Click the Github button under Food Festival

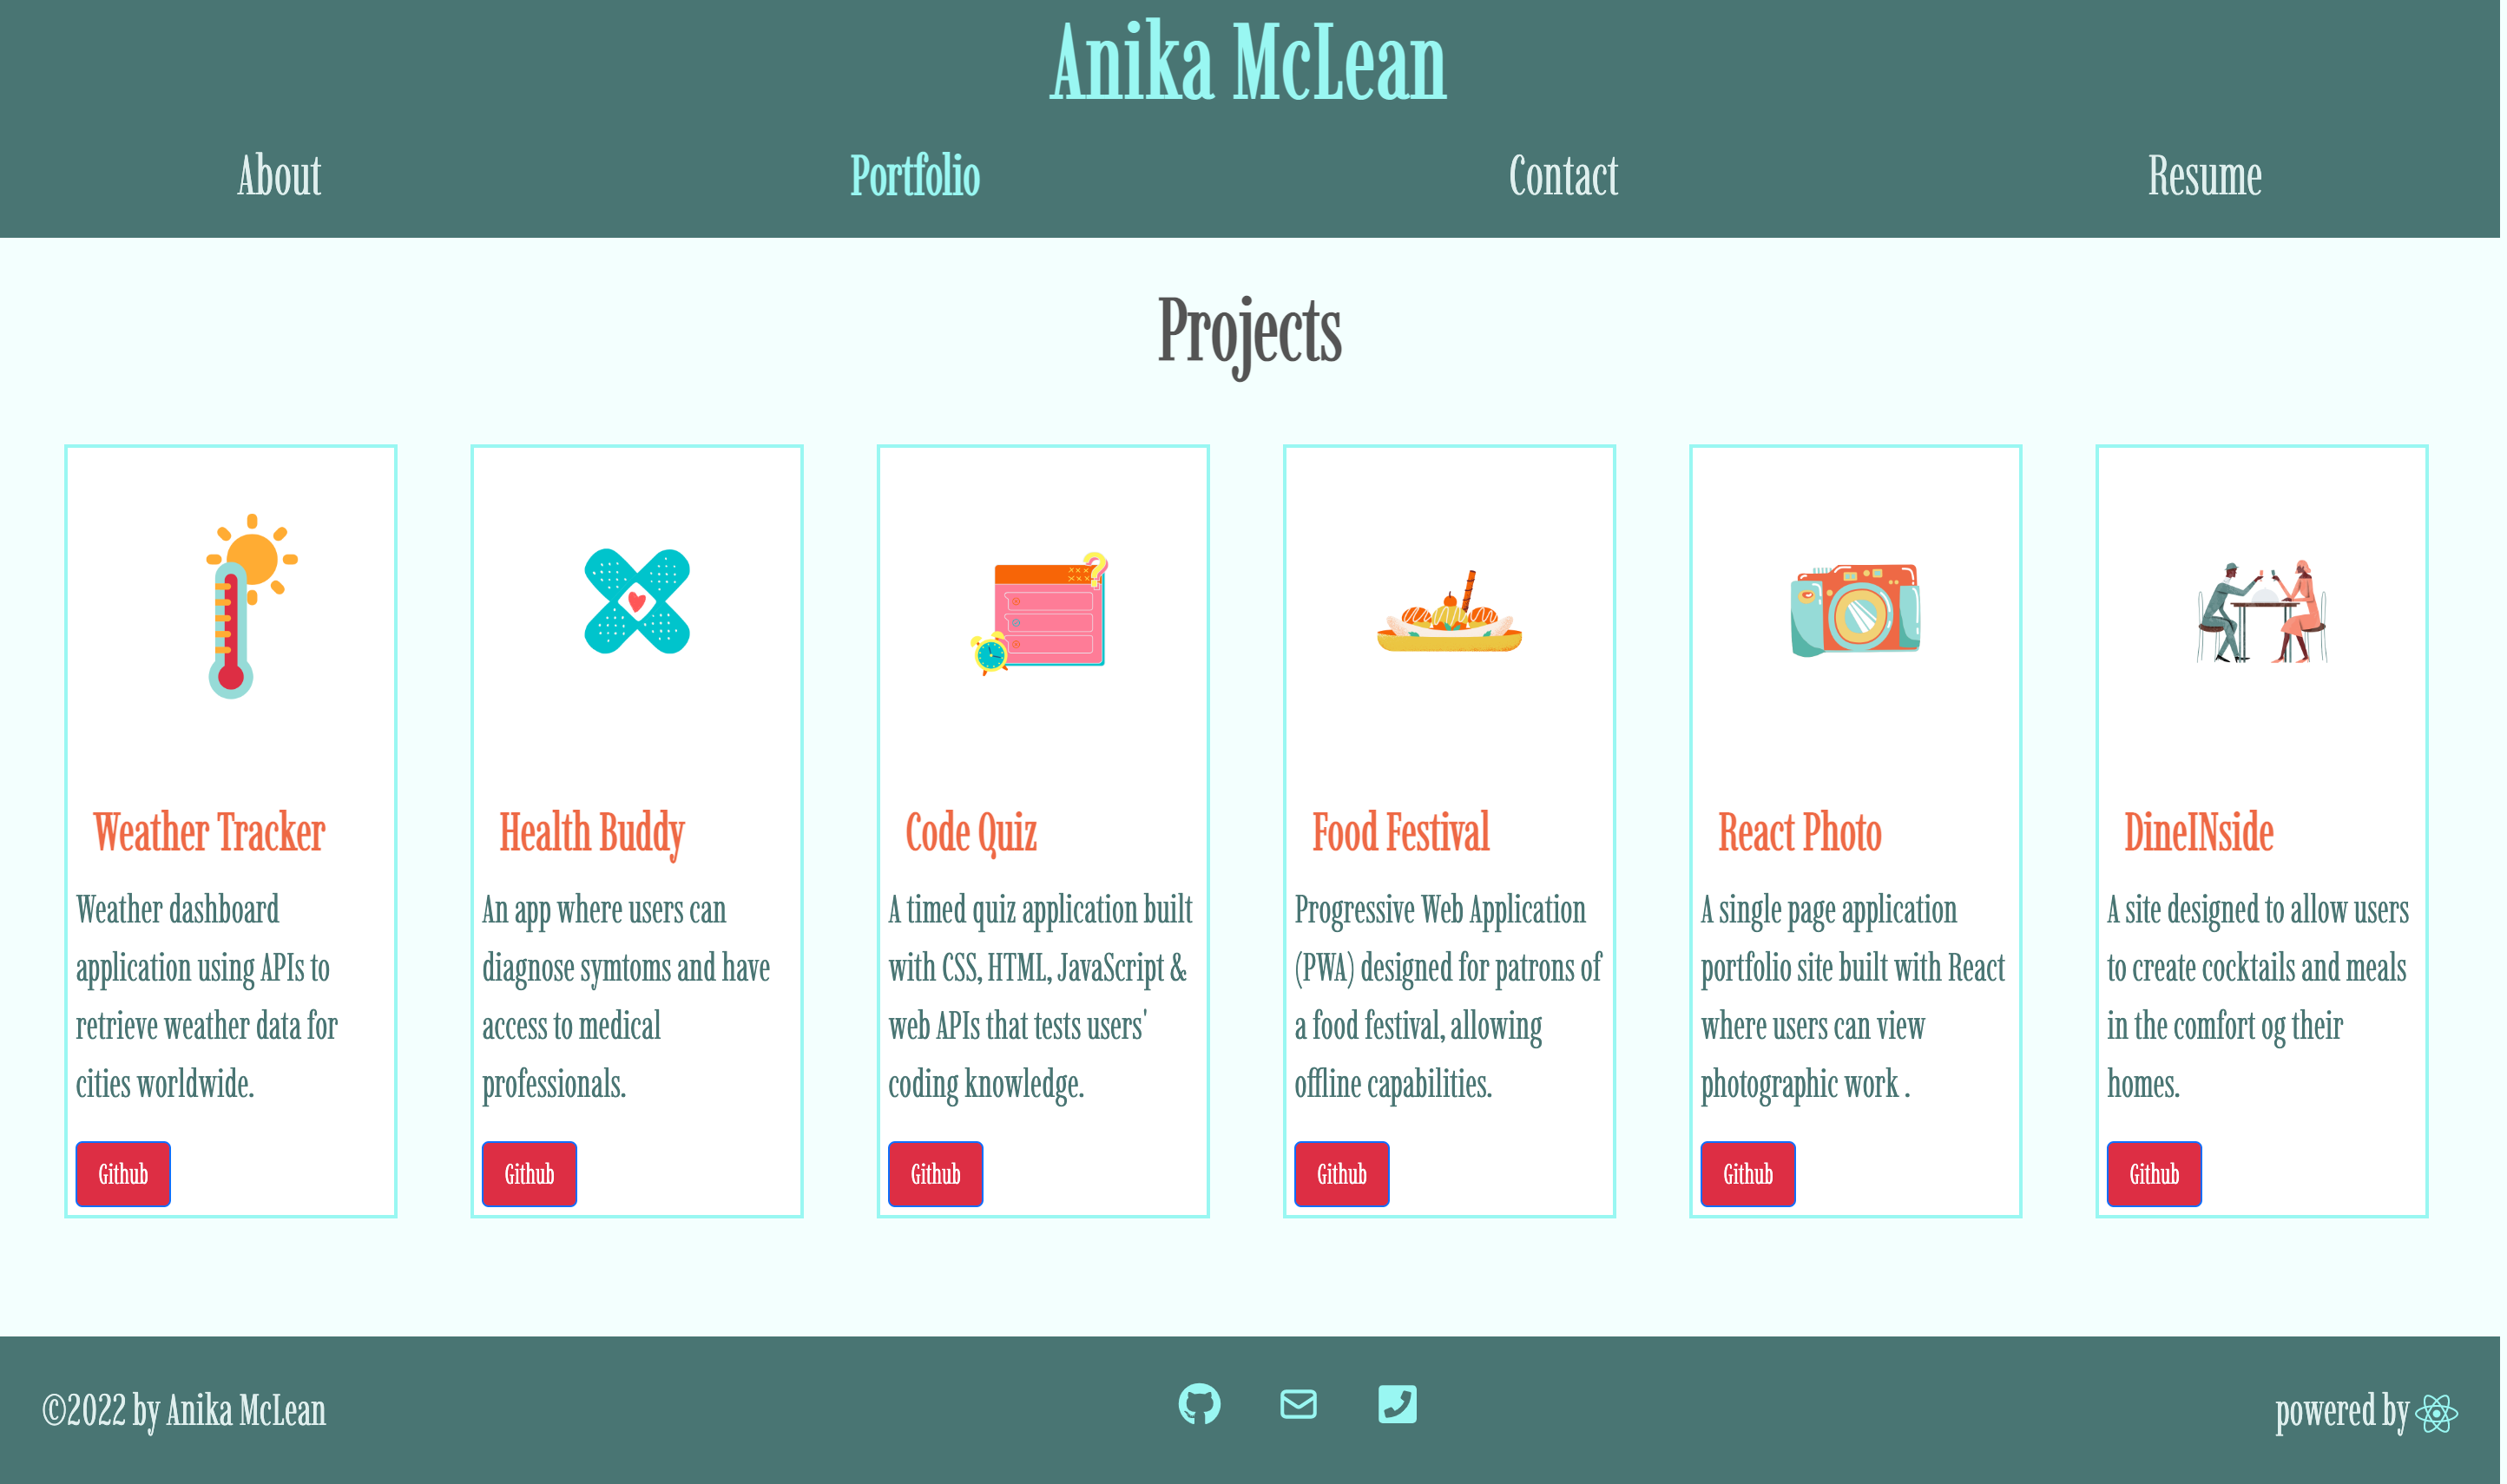coord(1341,1174)
